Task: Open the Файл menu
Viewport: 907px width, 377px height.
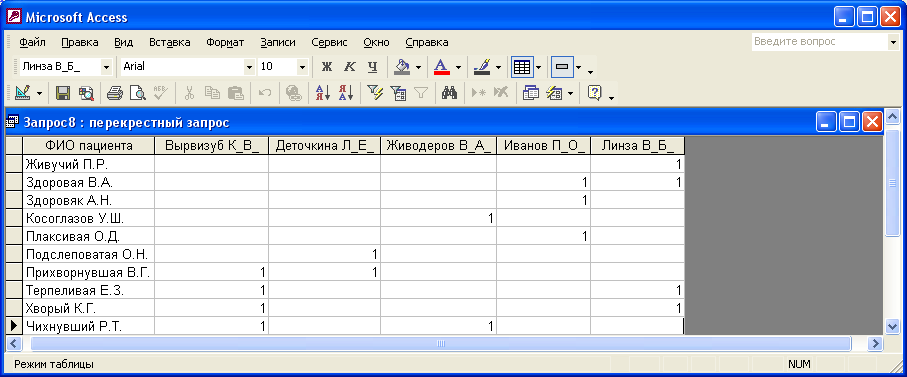Action: tap(32, 42)
